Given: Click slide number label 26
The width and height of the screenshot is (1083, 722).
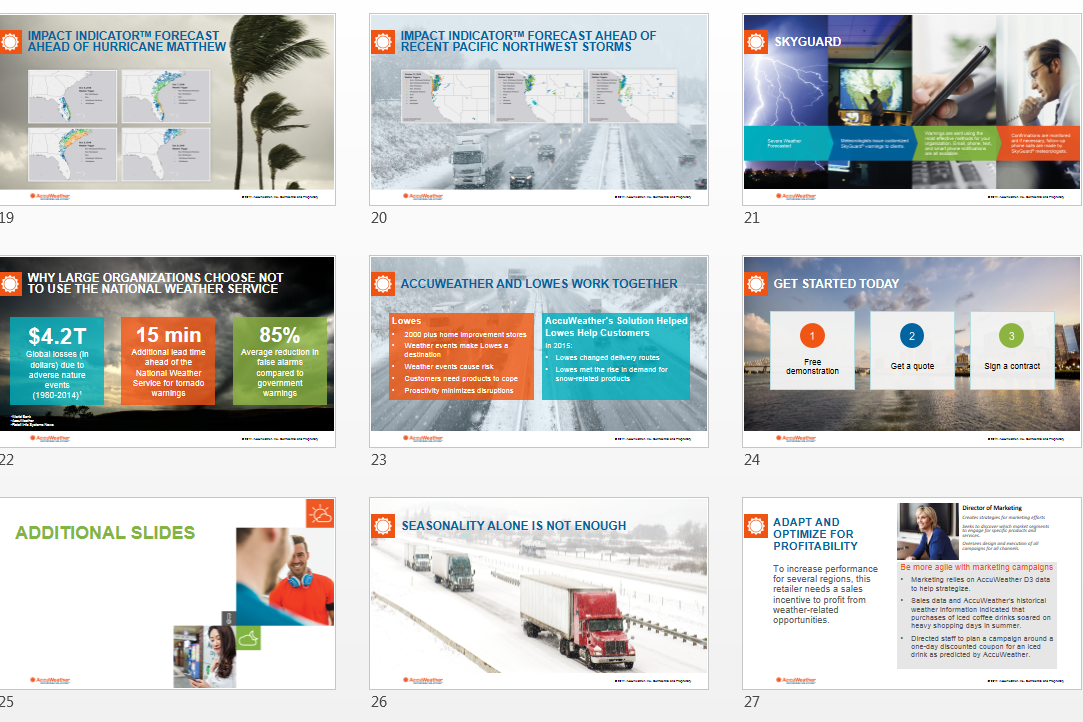Looking at the screenshot, I should click(x=378, y=701).
